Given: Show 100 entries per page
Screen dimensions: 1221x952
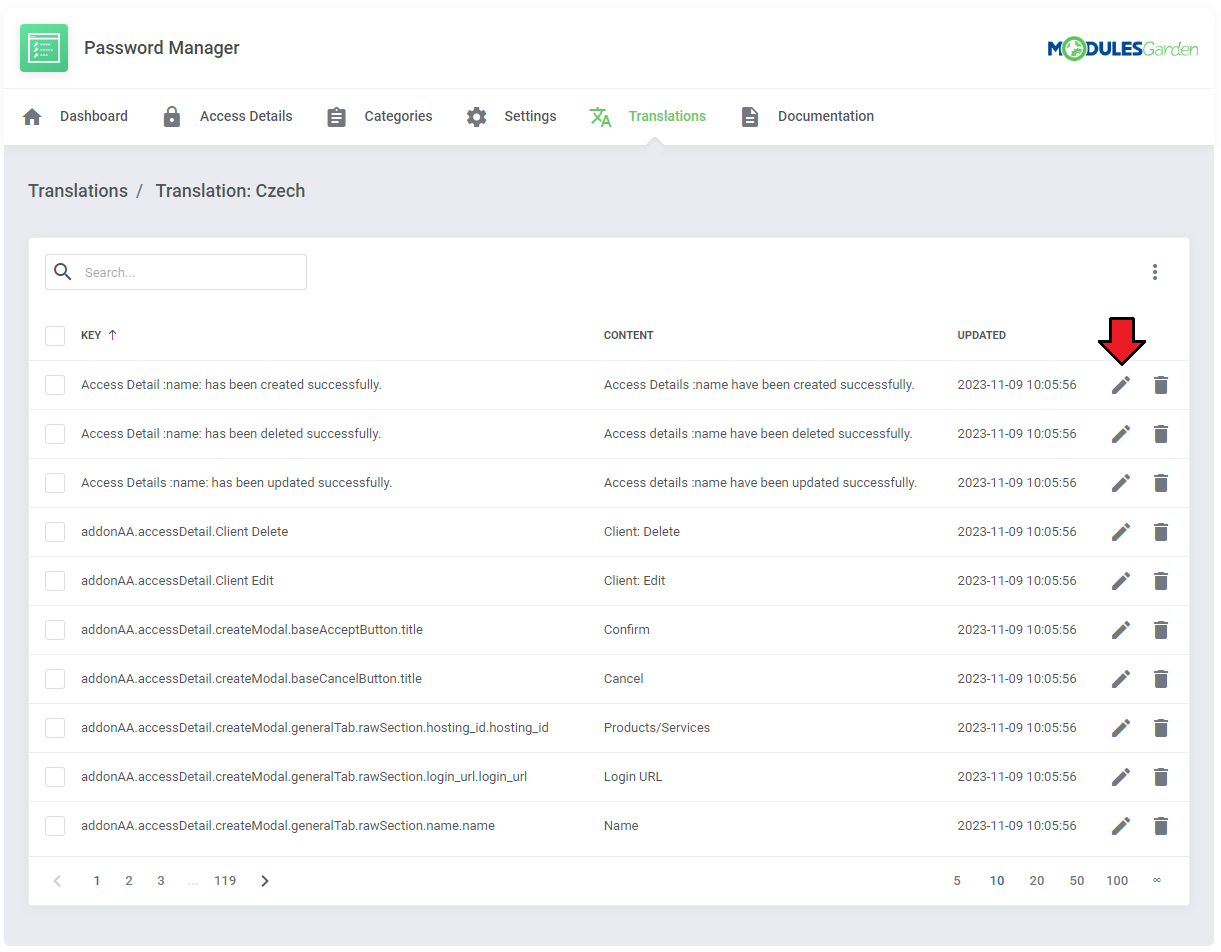Looking at the screenshot, I should [x=1117, y=881].
